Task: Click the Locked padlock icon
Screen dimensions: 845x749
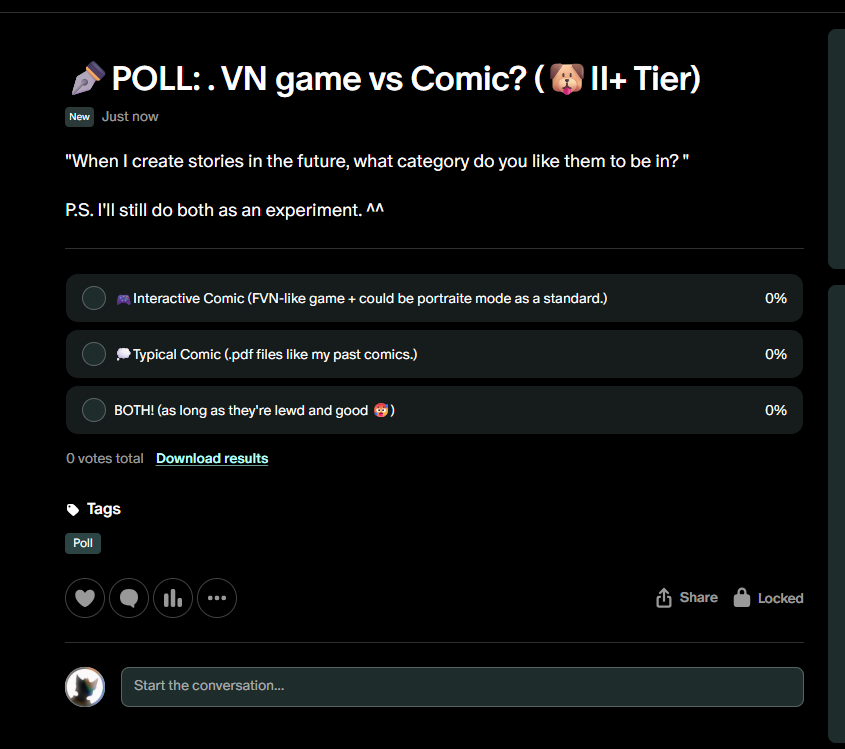Action: (x=742, y=598)
